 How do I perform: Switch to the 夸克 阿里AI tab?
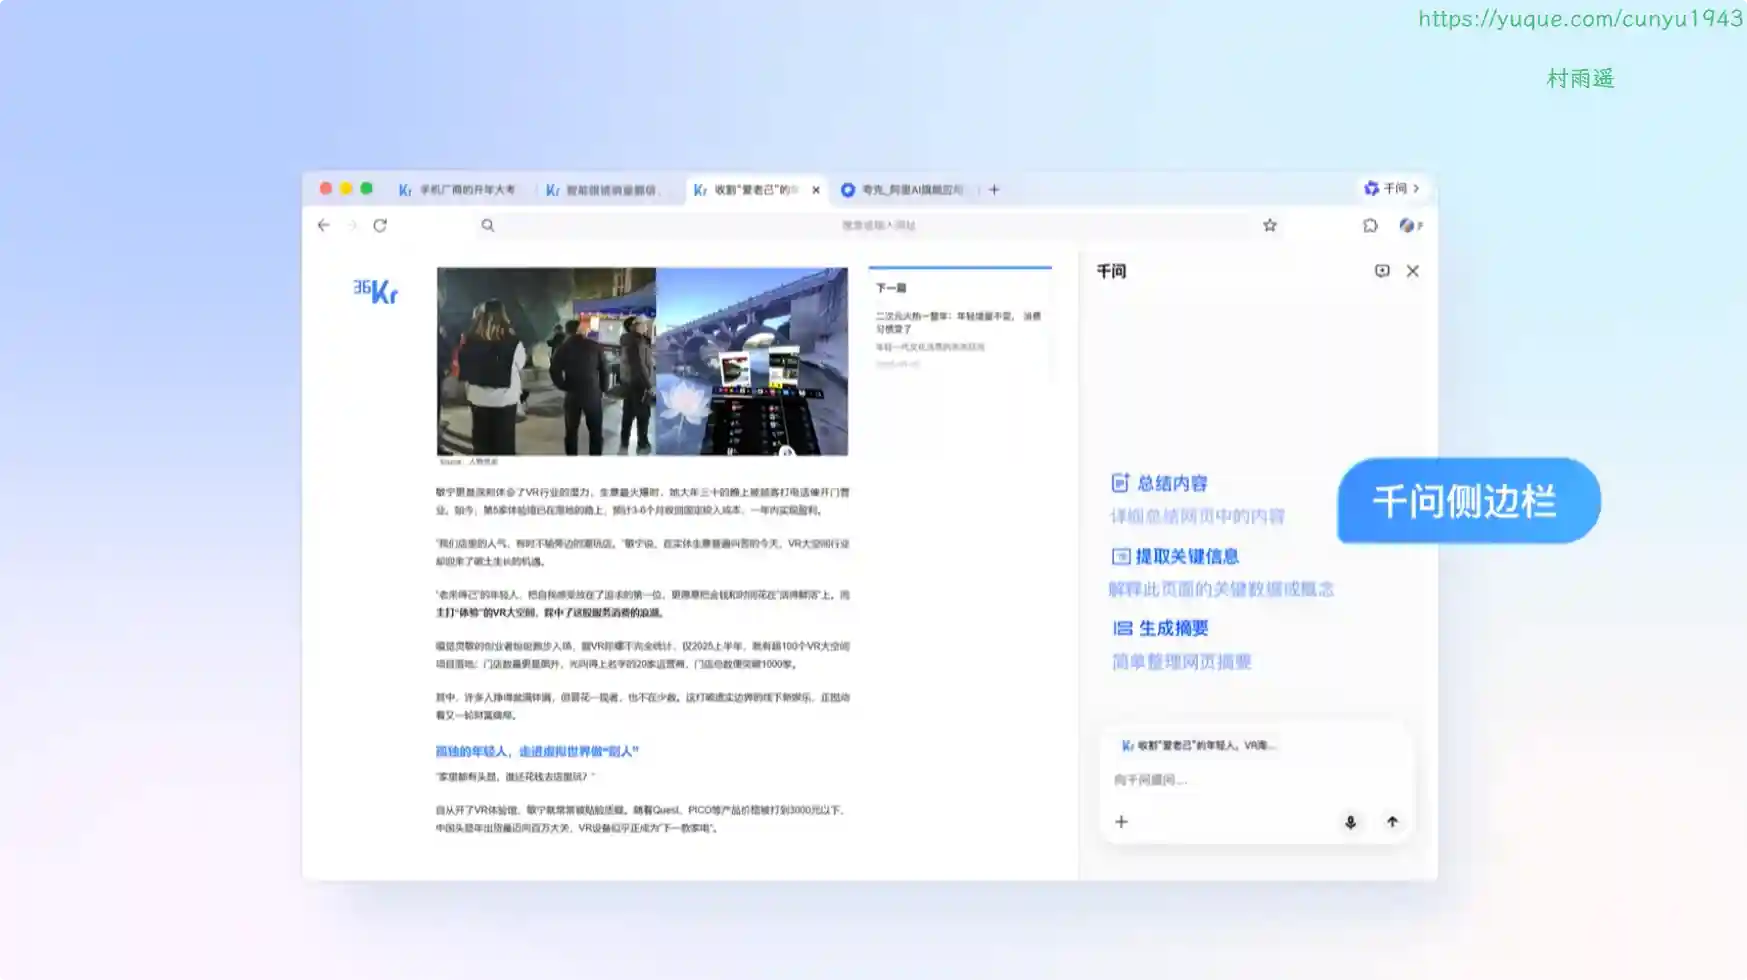coord(904,190)
